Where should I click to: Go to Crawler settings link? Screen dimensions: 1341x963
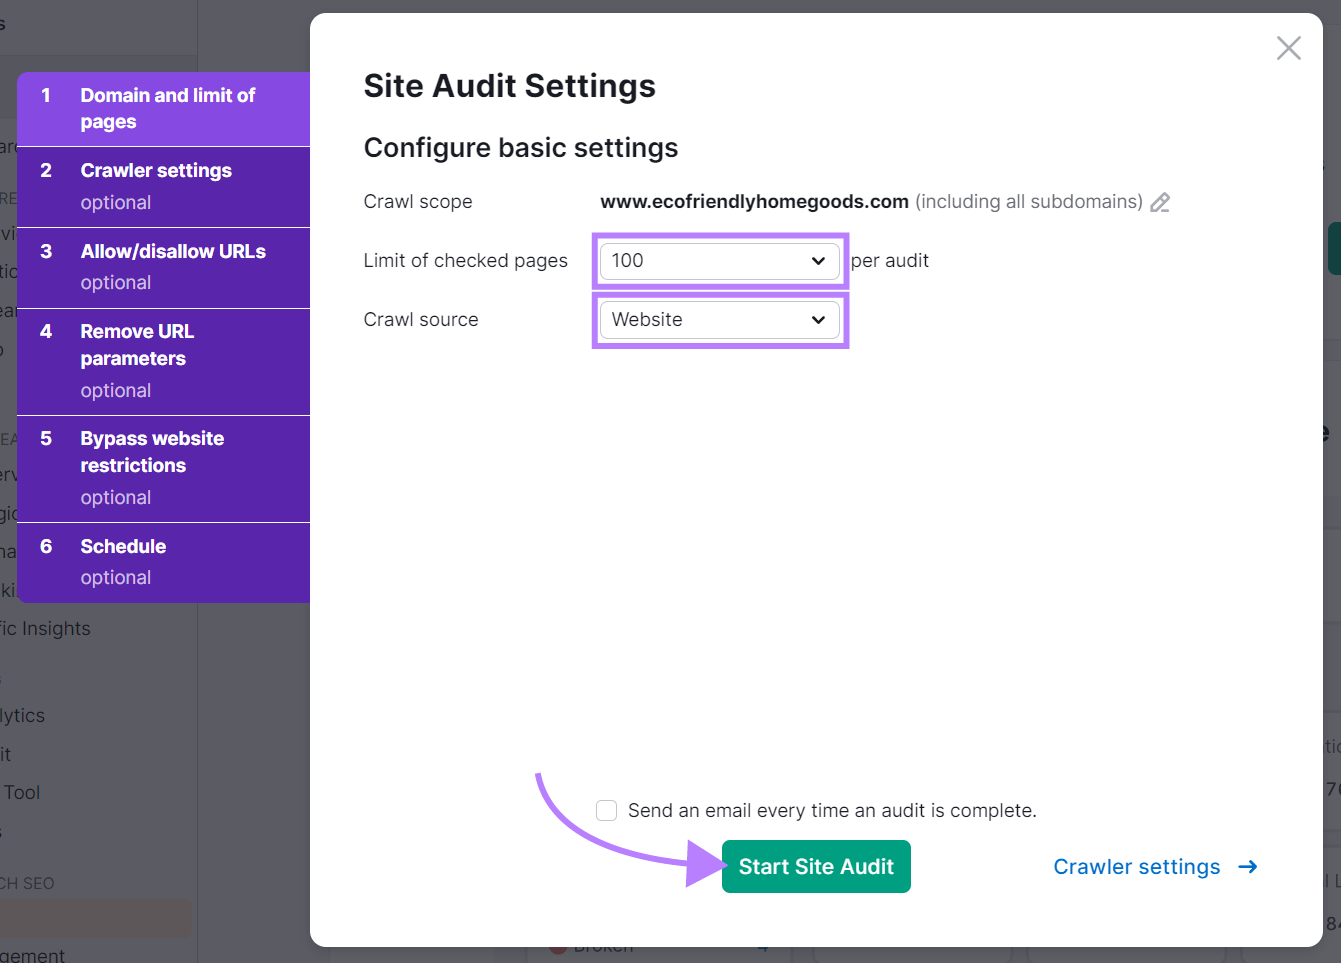1155,867
